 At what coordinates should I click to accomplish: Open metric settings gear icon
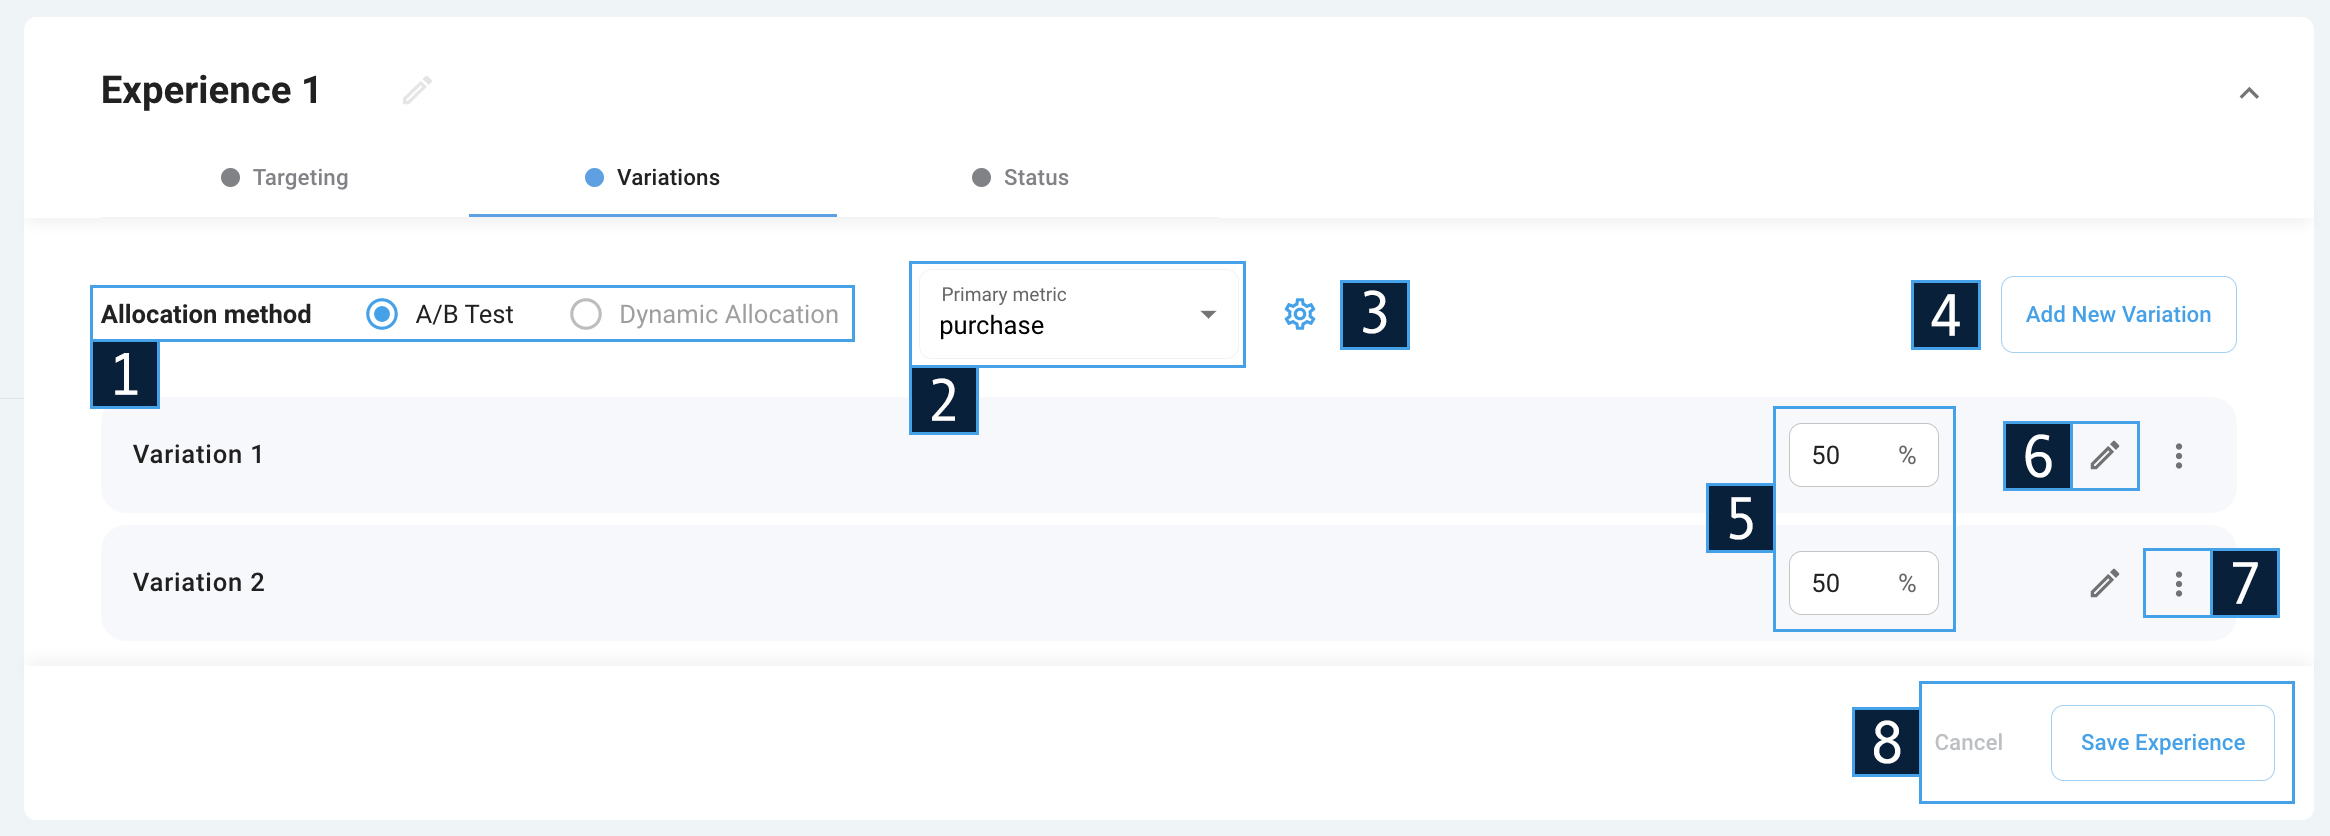coord(1299,314)
